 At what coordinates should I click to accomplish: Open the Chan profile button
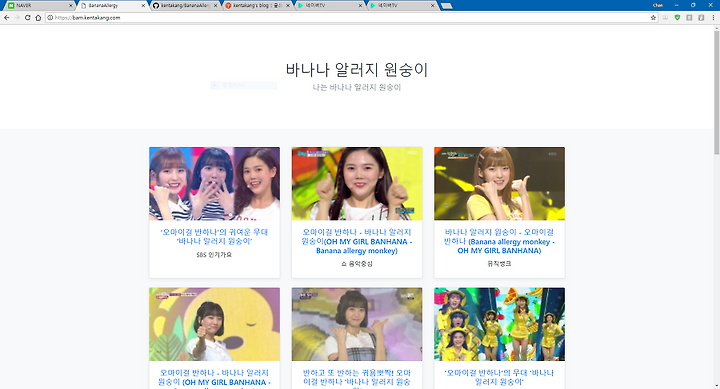658,5
